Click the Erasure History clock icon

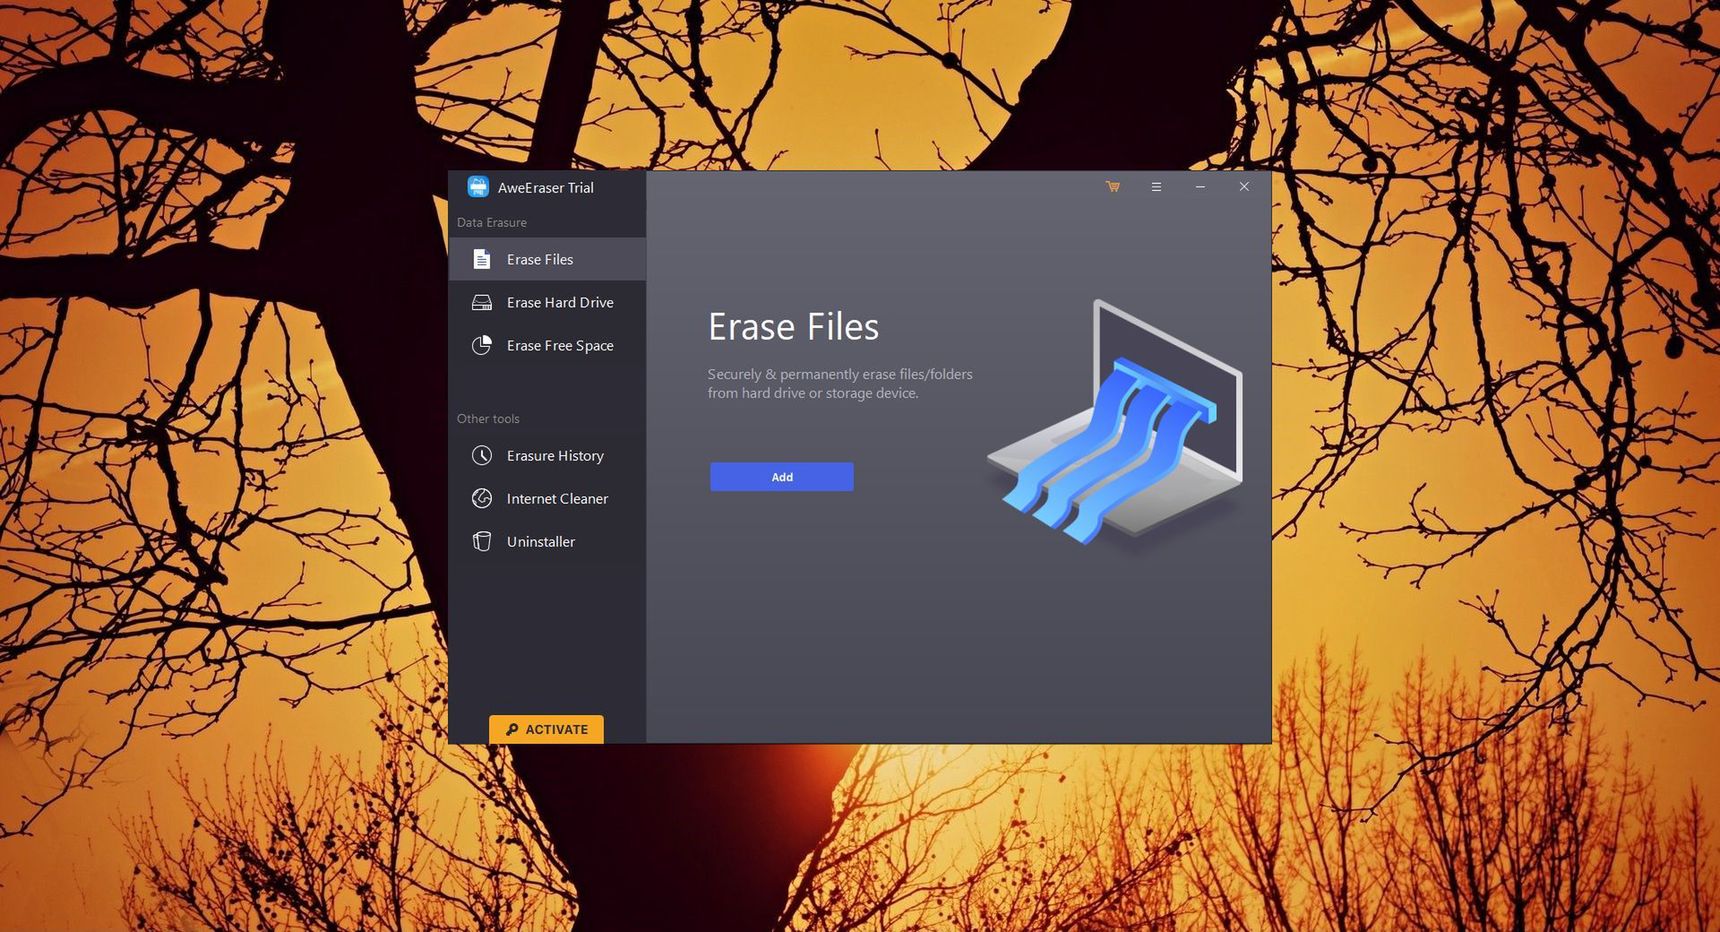482,455
